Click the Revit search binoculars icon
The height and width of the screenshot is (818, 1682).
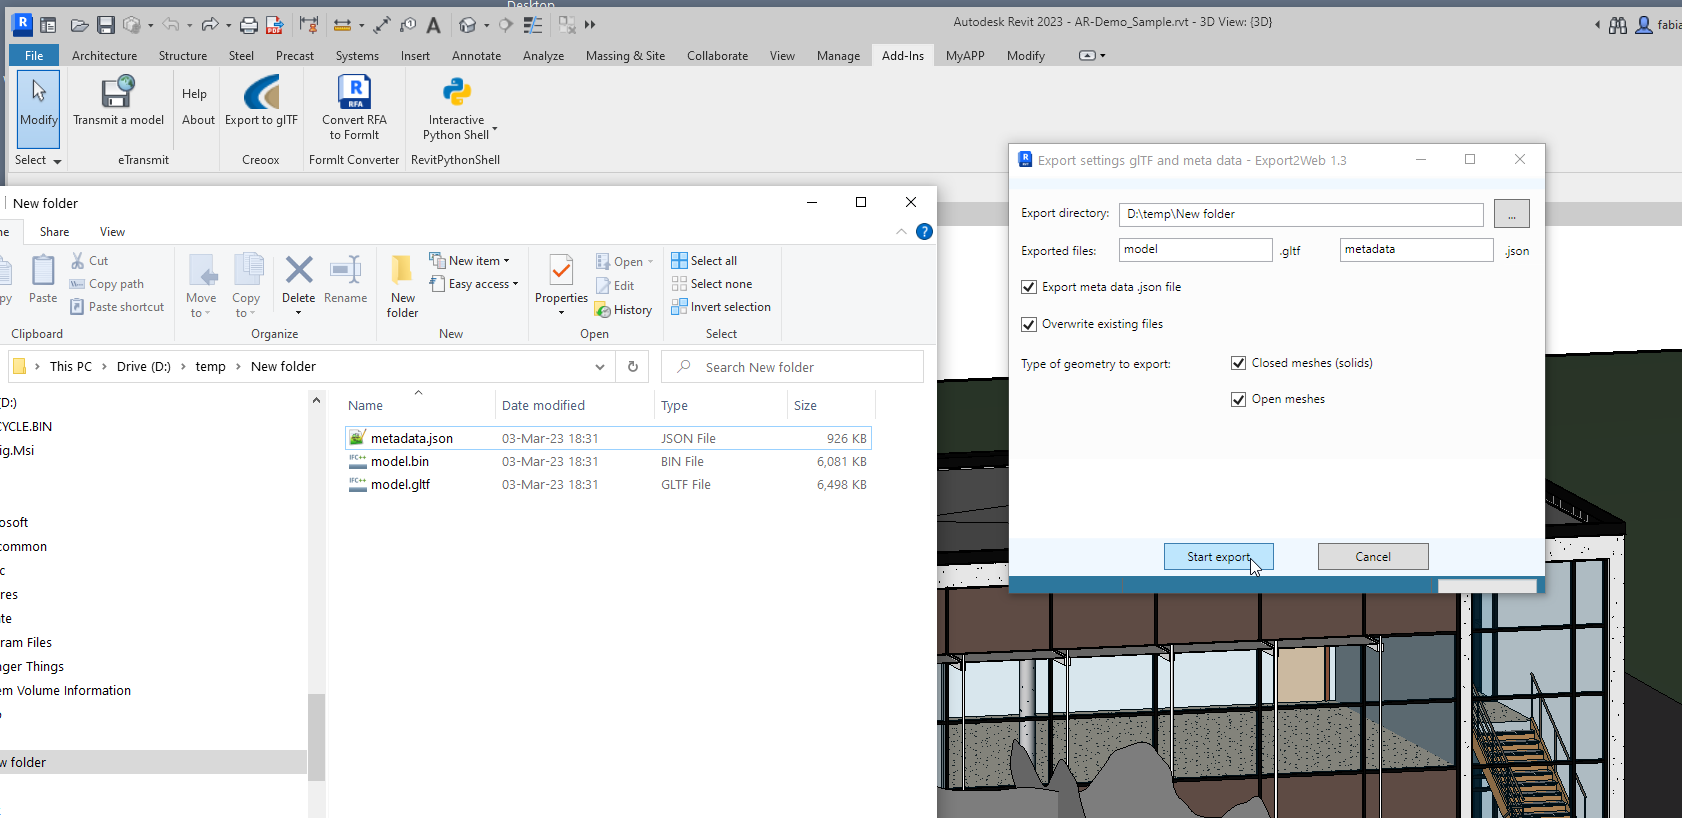coord(1618,25)
